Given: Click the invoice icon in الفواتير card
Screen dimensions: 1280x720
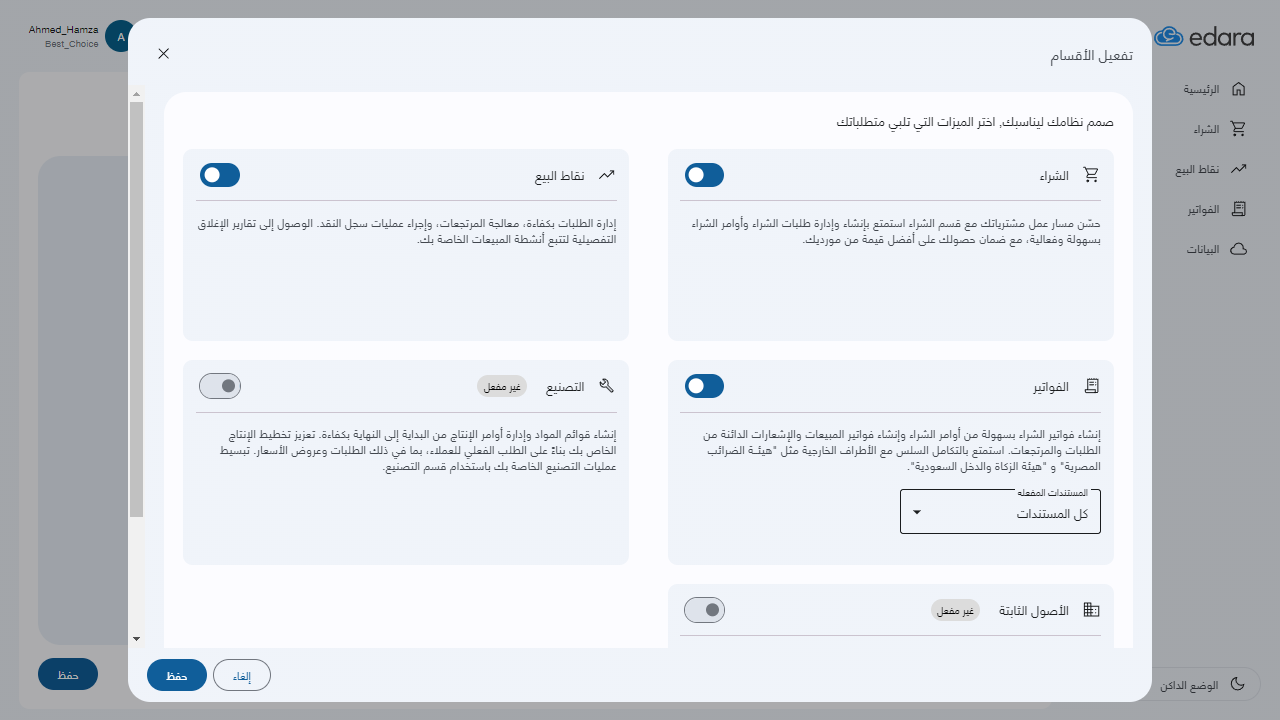Looking at the screenshot, I should click(1091, 386).
